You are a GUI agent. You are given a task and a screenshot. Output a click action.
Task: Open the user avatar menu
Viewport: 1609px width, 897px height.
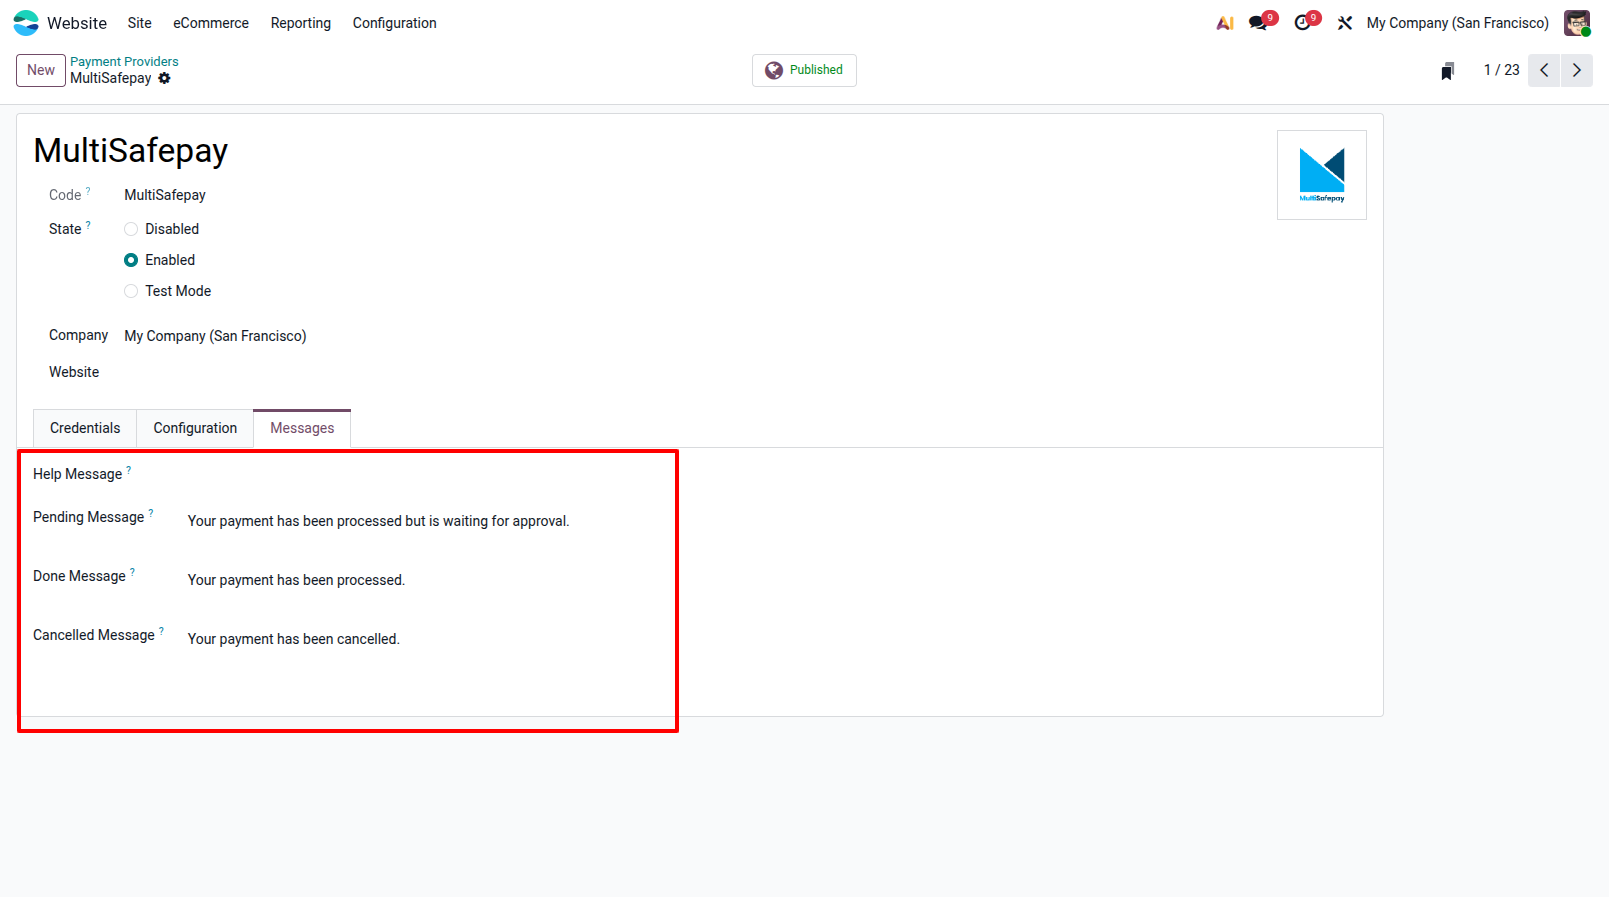click(1577, 23)
